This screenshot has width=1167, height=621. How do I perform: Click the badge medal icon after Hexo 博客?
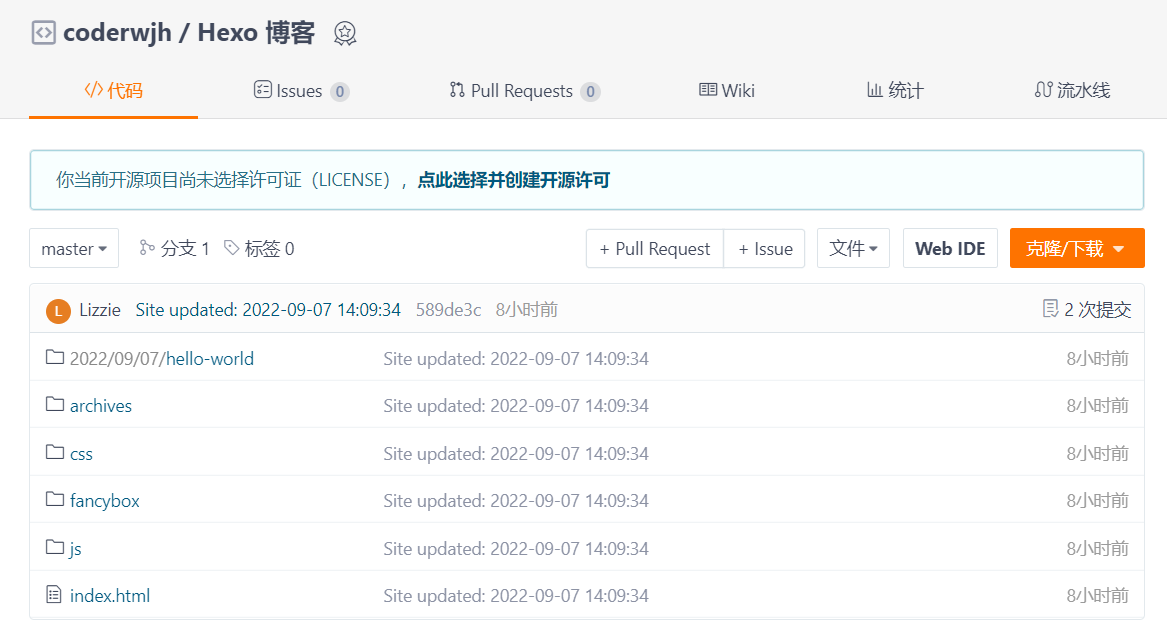(345, 34)
